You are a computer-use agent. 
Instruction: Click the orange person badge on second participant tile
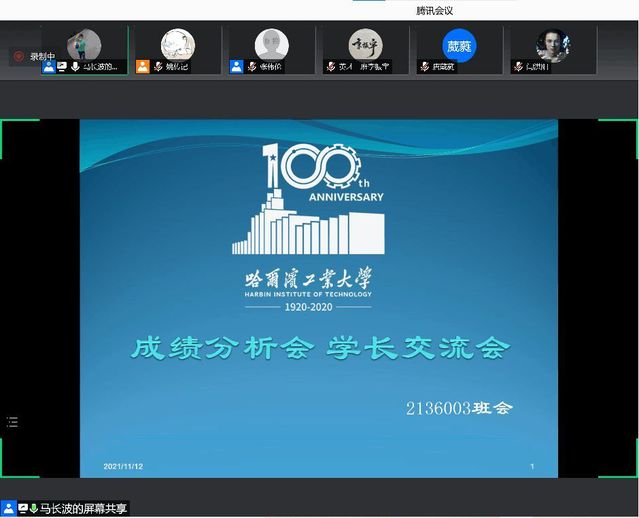coord(143,66)
